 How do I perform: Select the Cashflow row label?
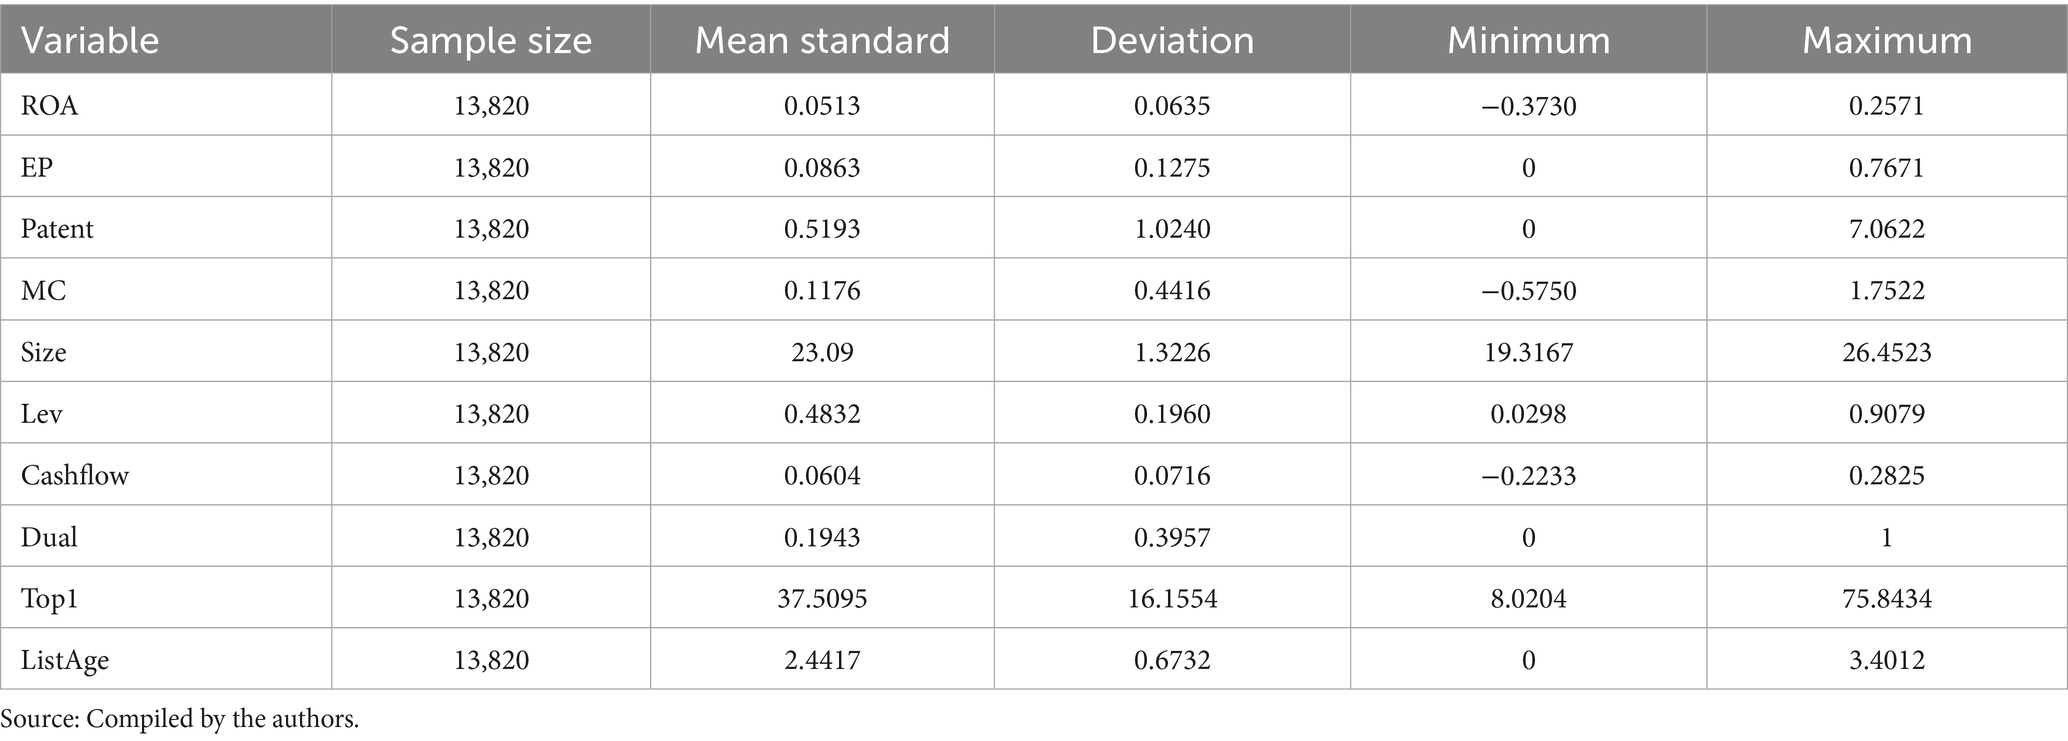[x=75, y=475]
